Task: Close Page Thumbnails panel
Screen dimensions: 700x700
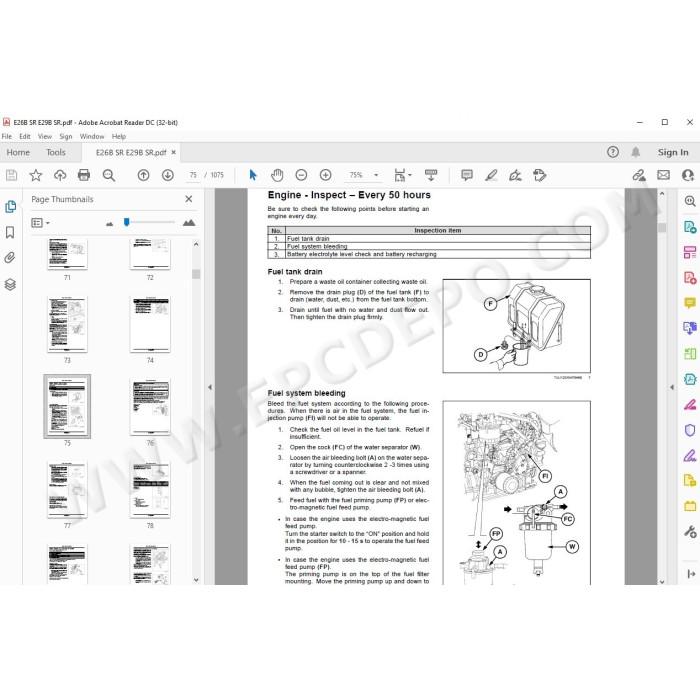Action: pyautogui.click(x=189, y=199)
